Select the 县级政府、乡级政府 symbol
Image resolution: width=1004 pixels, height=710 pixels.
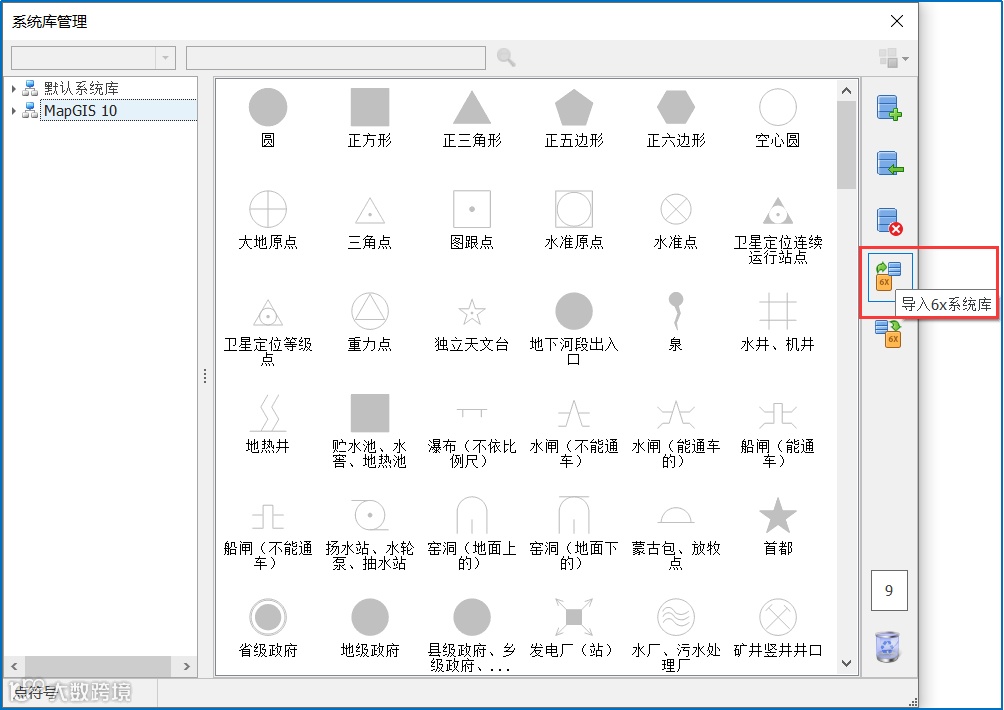click(x=472, y=635)
